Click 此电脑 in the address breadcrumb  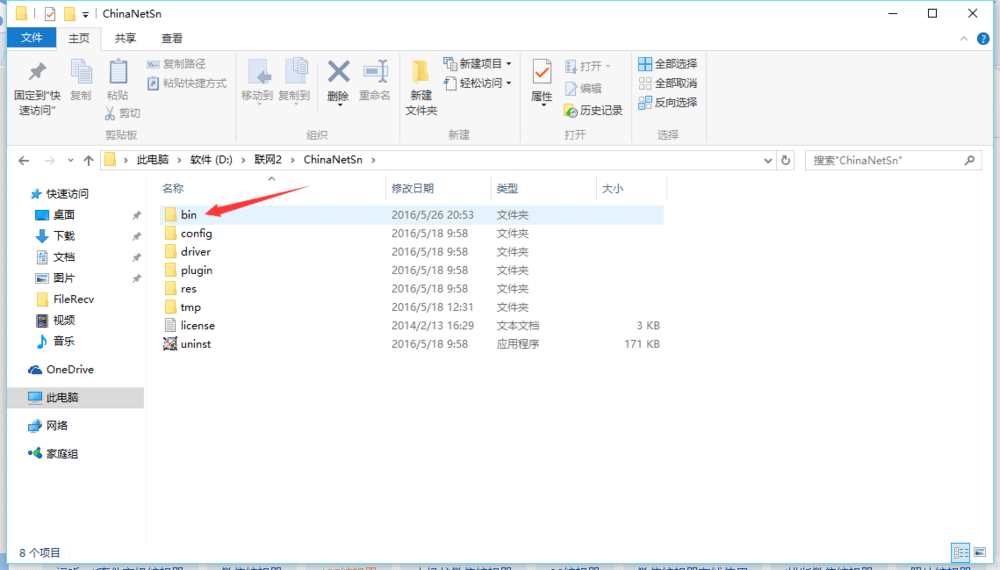click(x=152, y=160)
